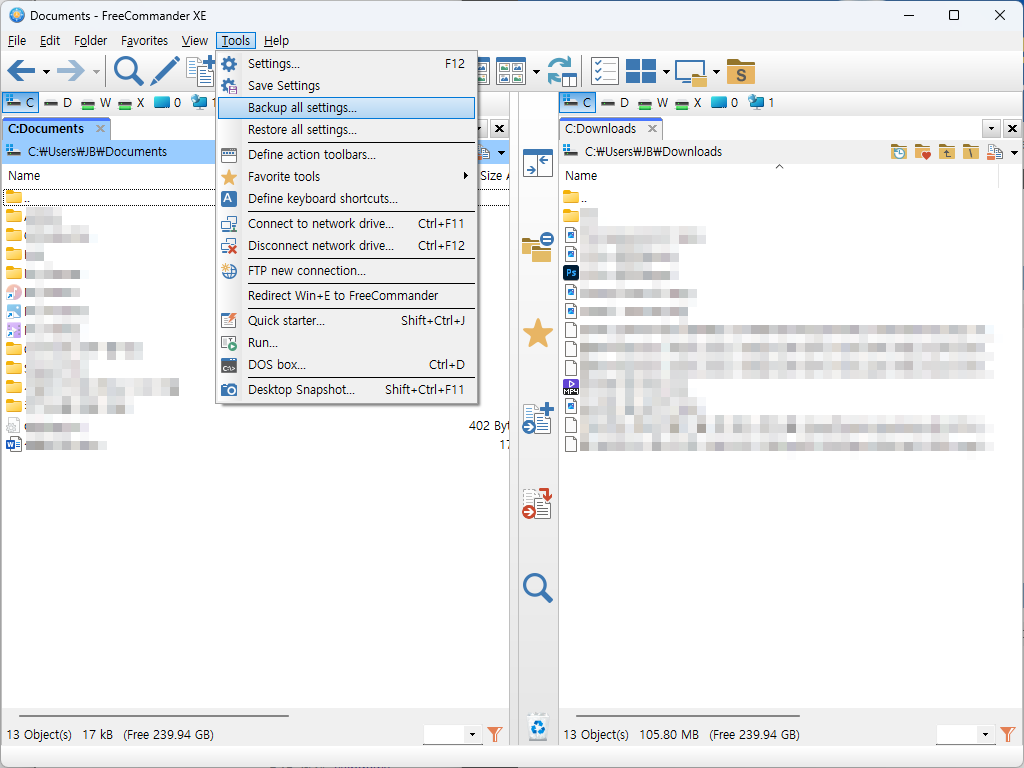Open the left pane filter combo dropdown
Viewport: 1024px width, 768px height.
click(x=473, y=735)
